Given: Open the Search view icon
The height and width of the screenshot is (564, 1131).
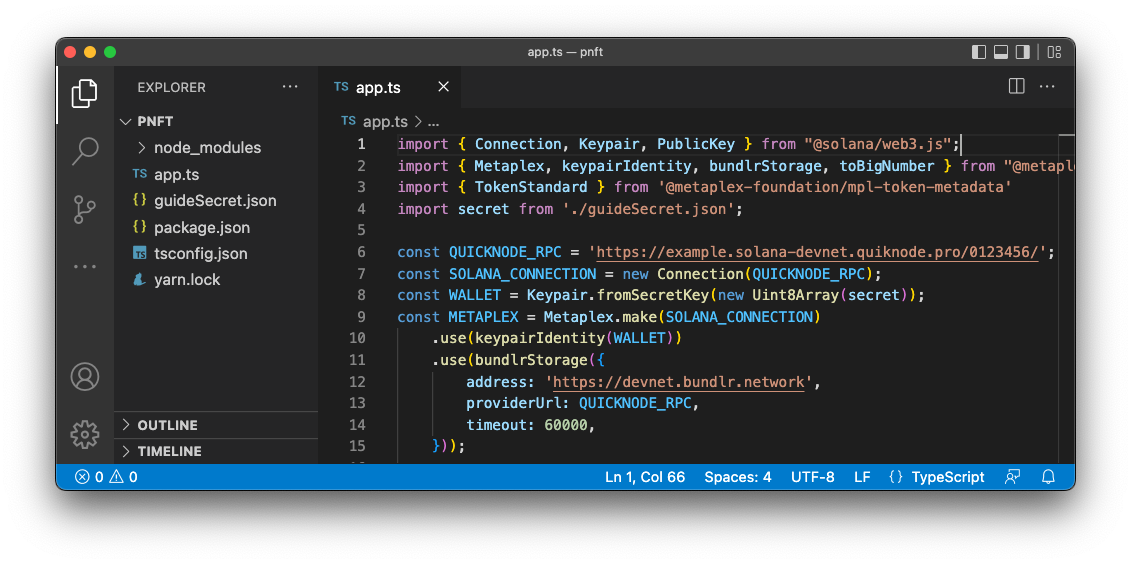Looking at the screenshot, I should (85, 151).
